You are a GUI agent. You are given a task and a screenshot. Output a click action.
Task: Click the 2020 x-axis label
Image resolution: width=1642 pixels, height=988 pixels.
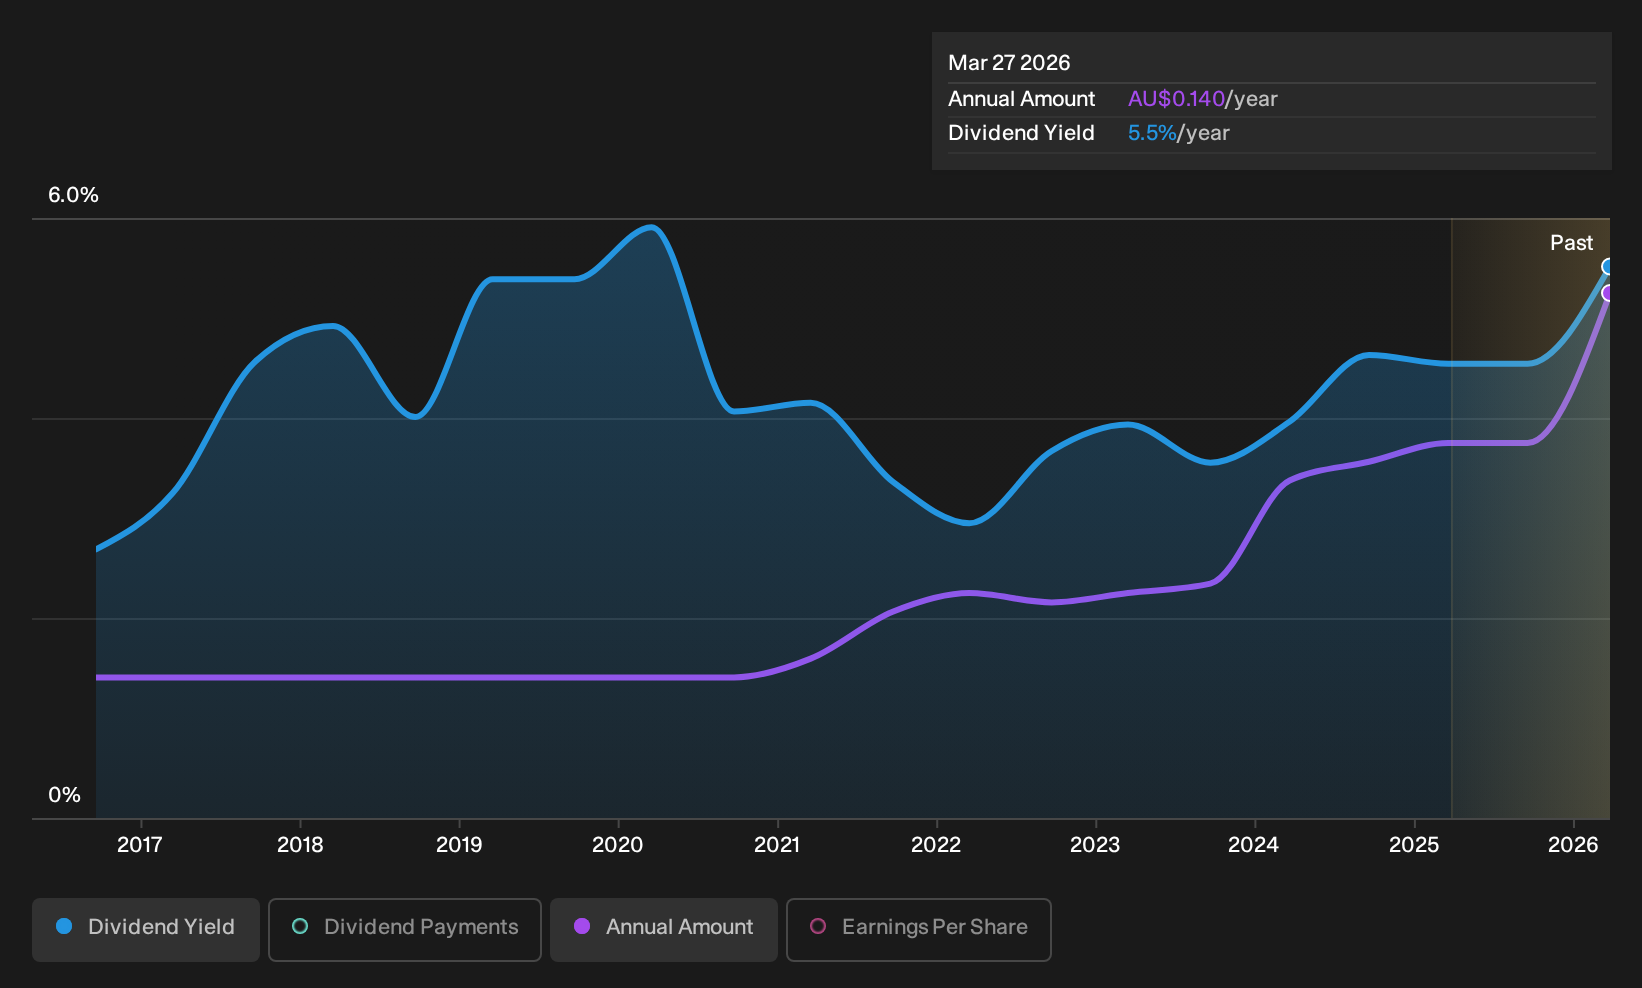[618, 845]
